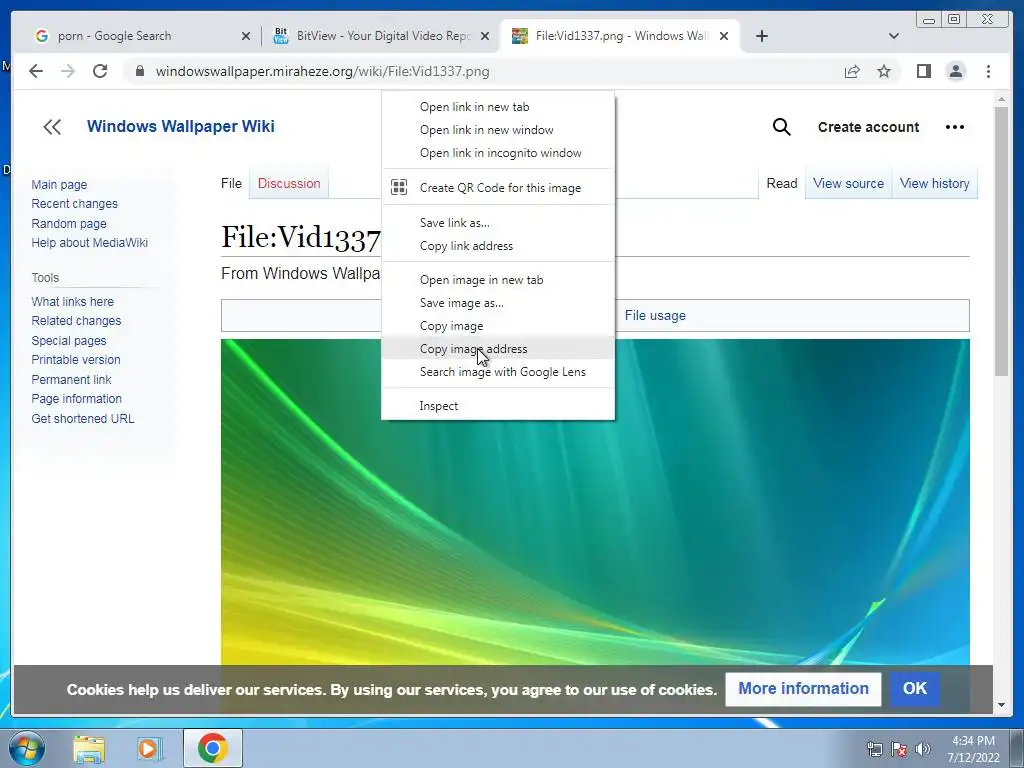Open tab search chevron

pyautogui.click(x=894, y=36)
